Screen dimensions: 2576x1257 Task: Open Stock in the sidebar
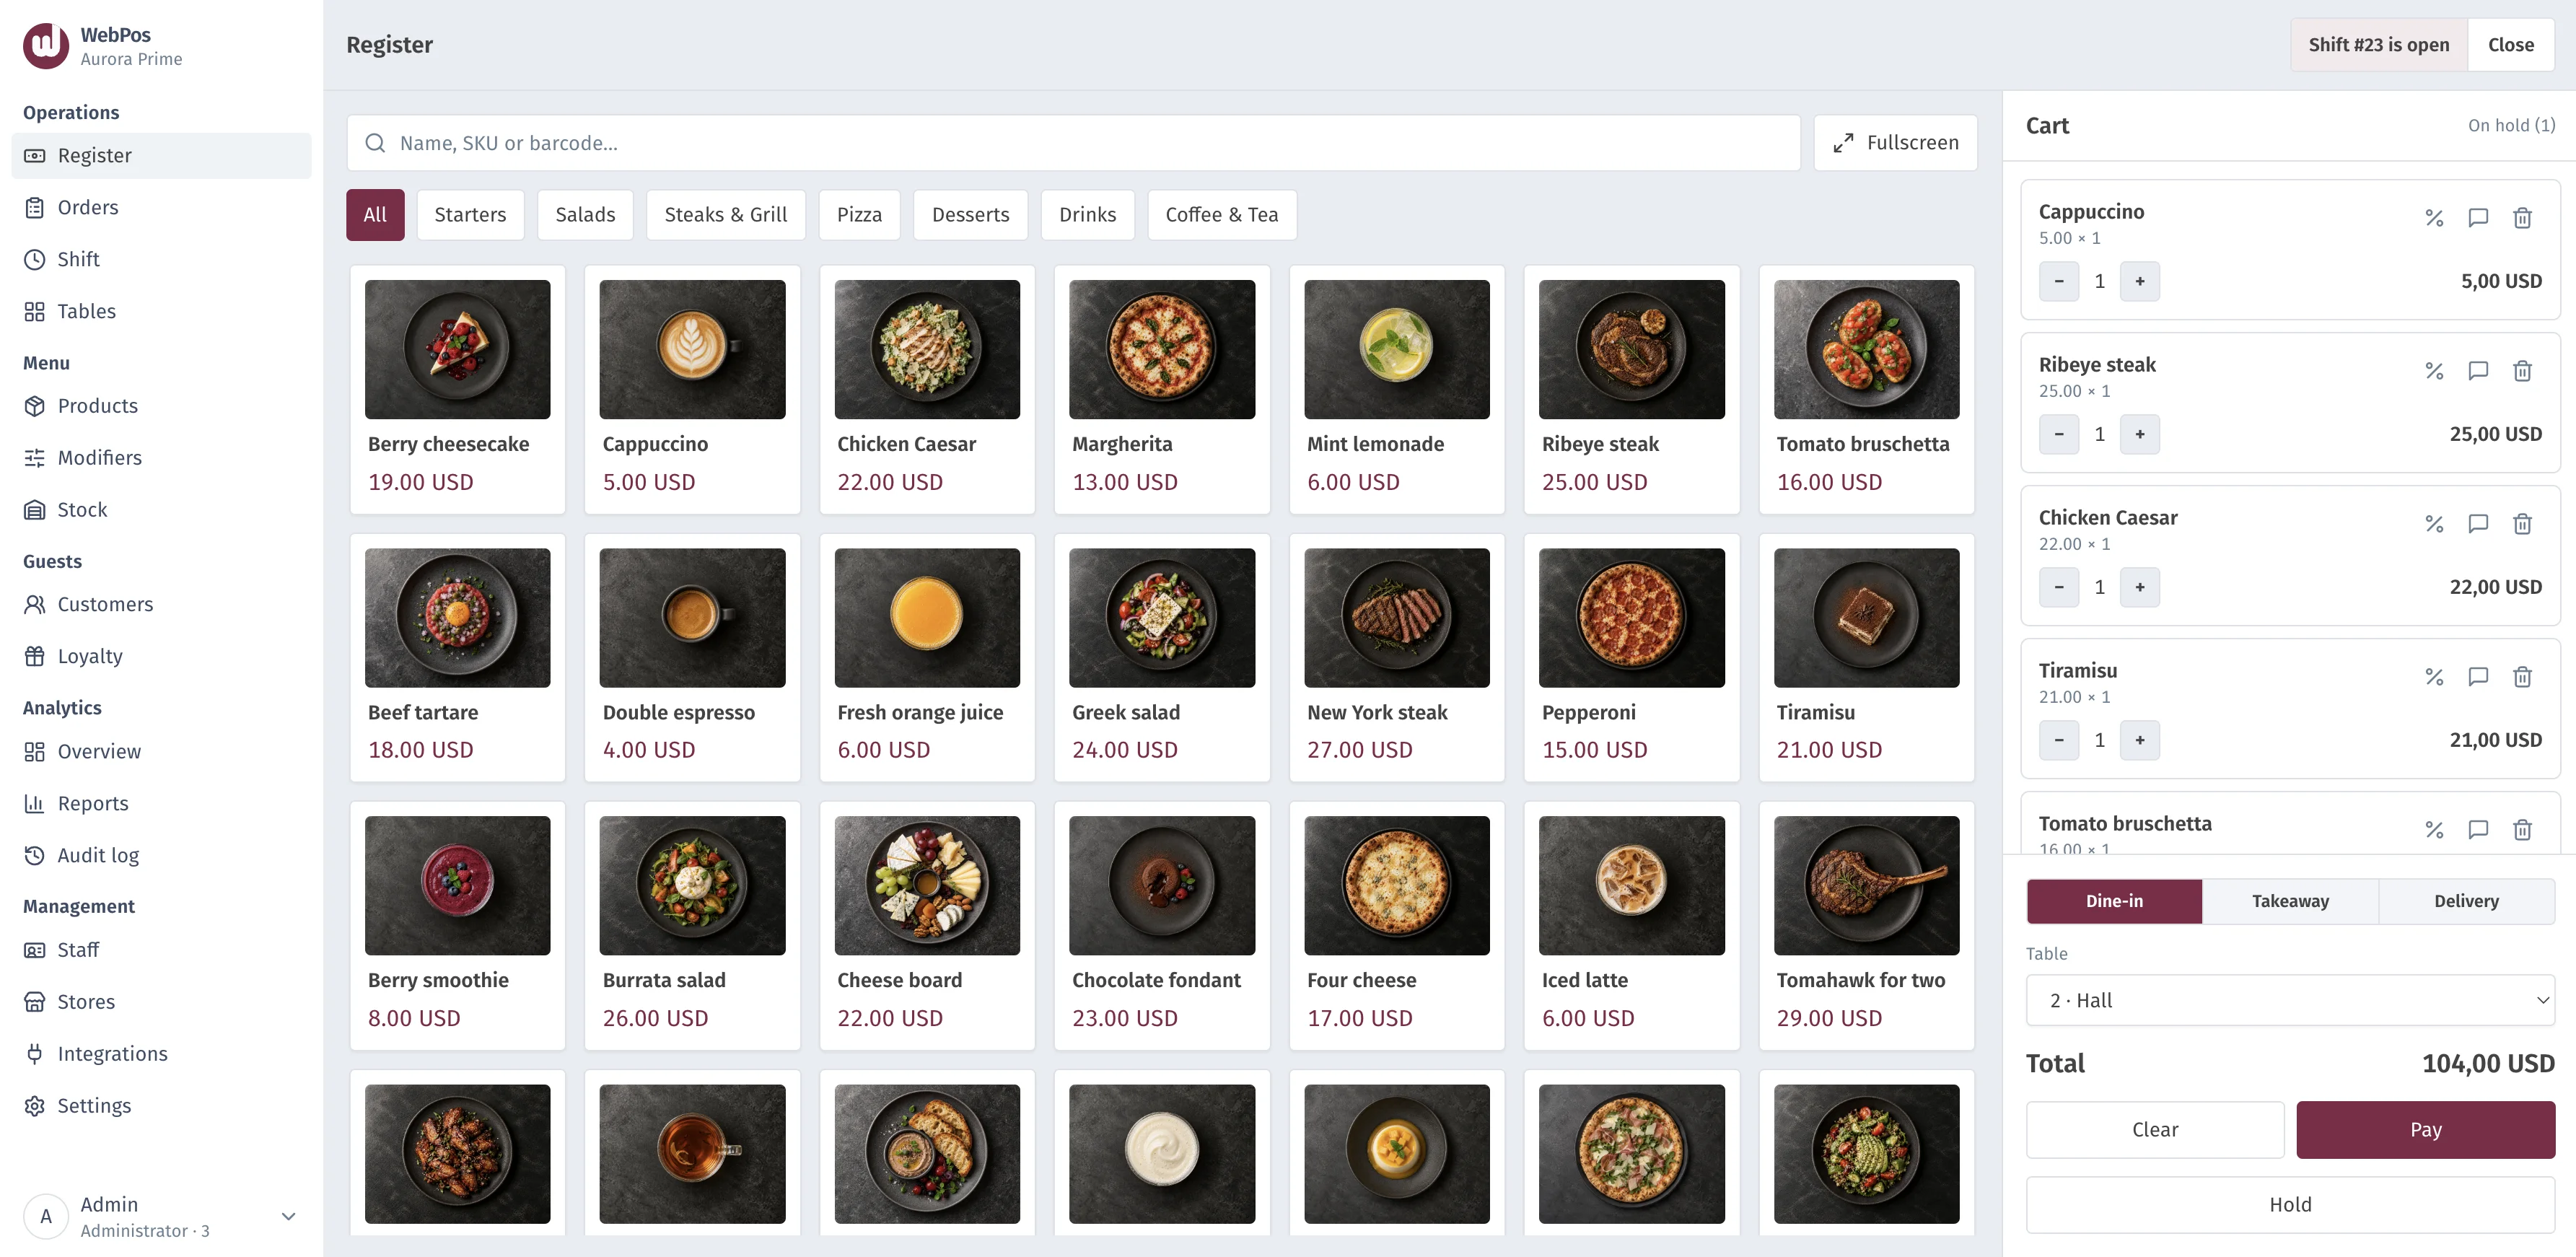point(161,510)
